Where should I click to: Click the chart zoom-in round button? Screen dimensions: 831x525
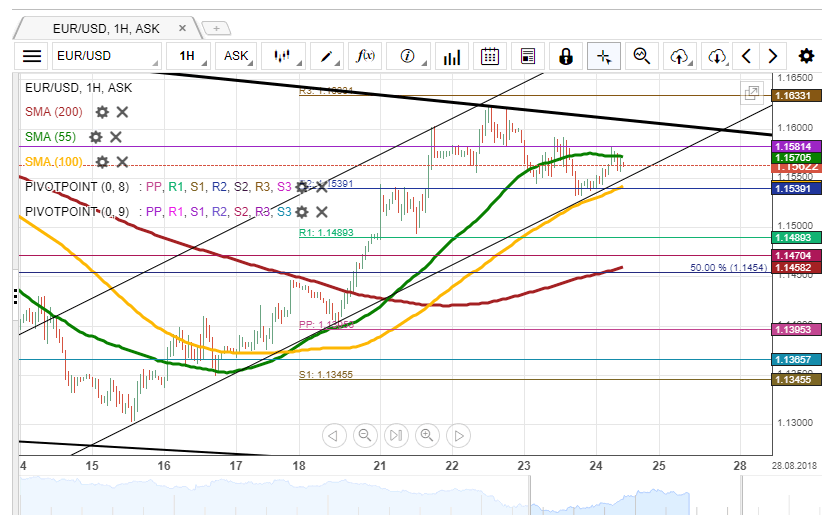tap(427, 435)
